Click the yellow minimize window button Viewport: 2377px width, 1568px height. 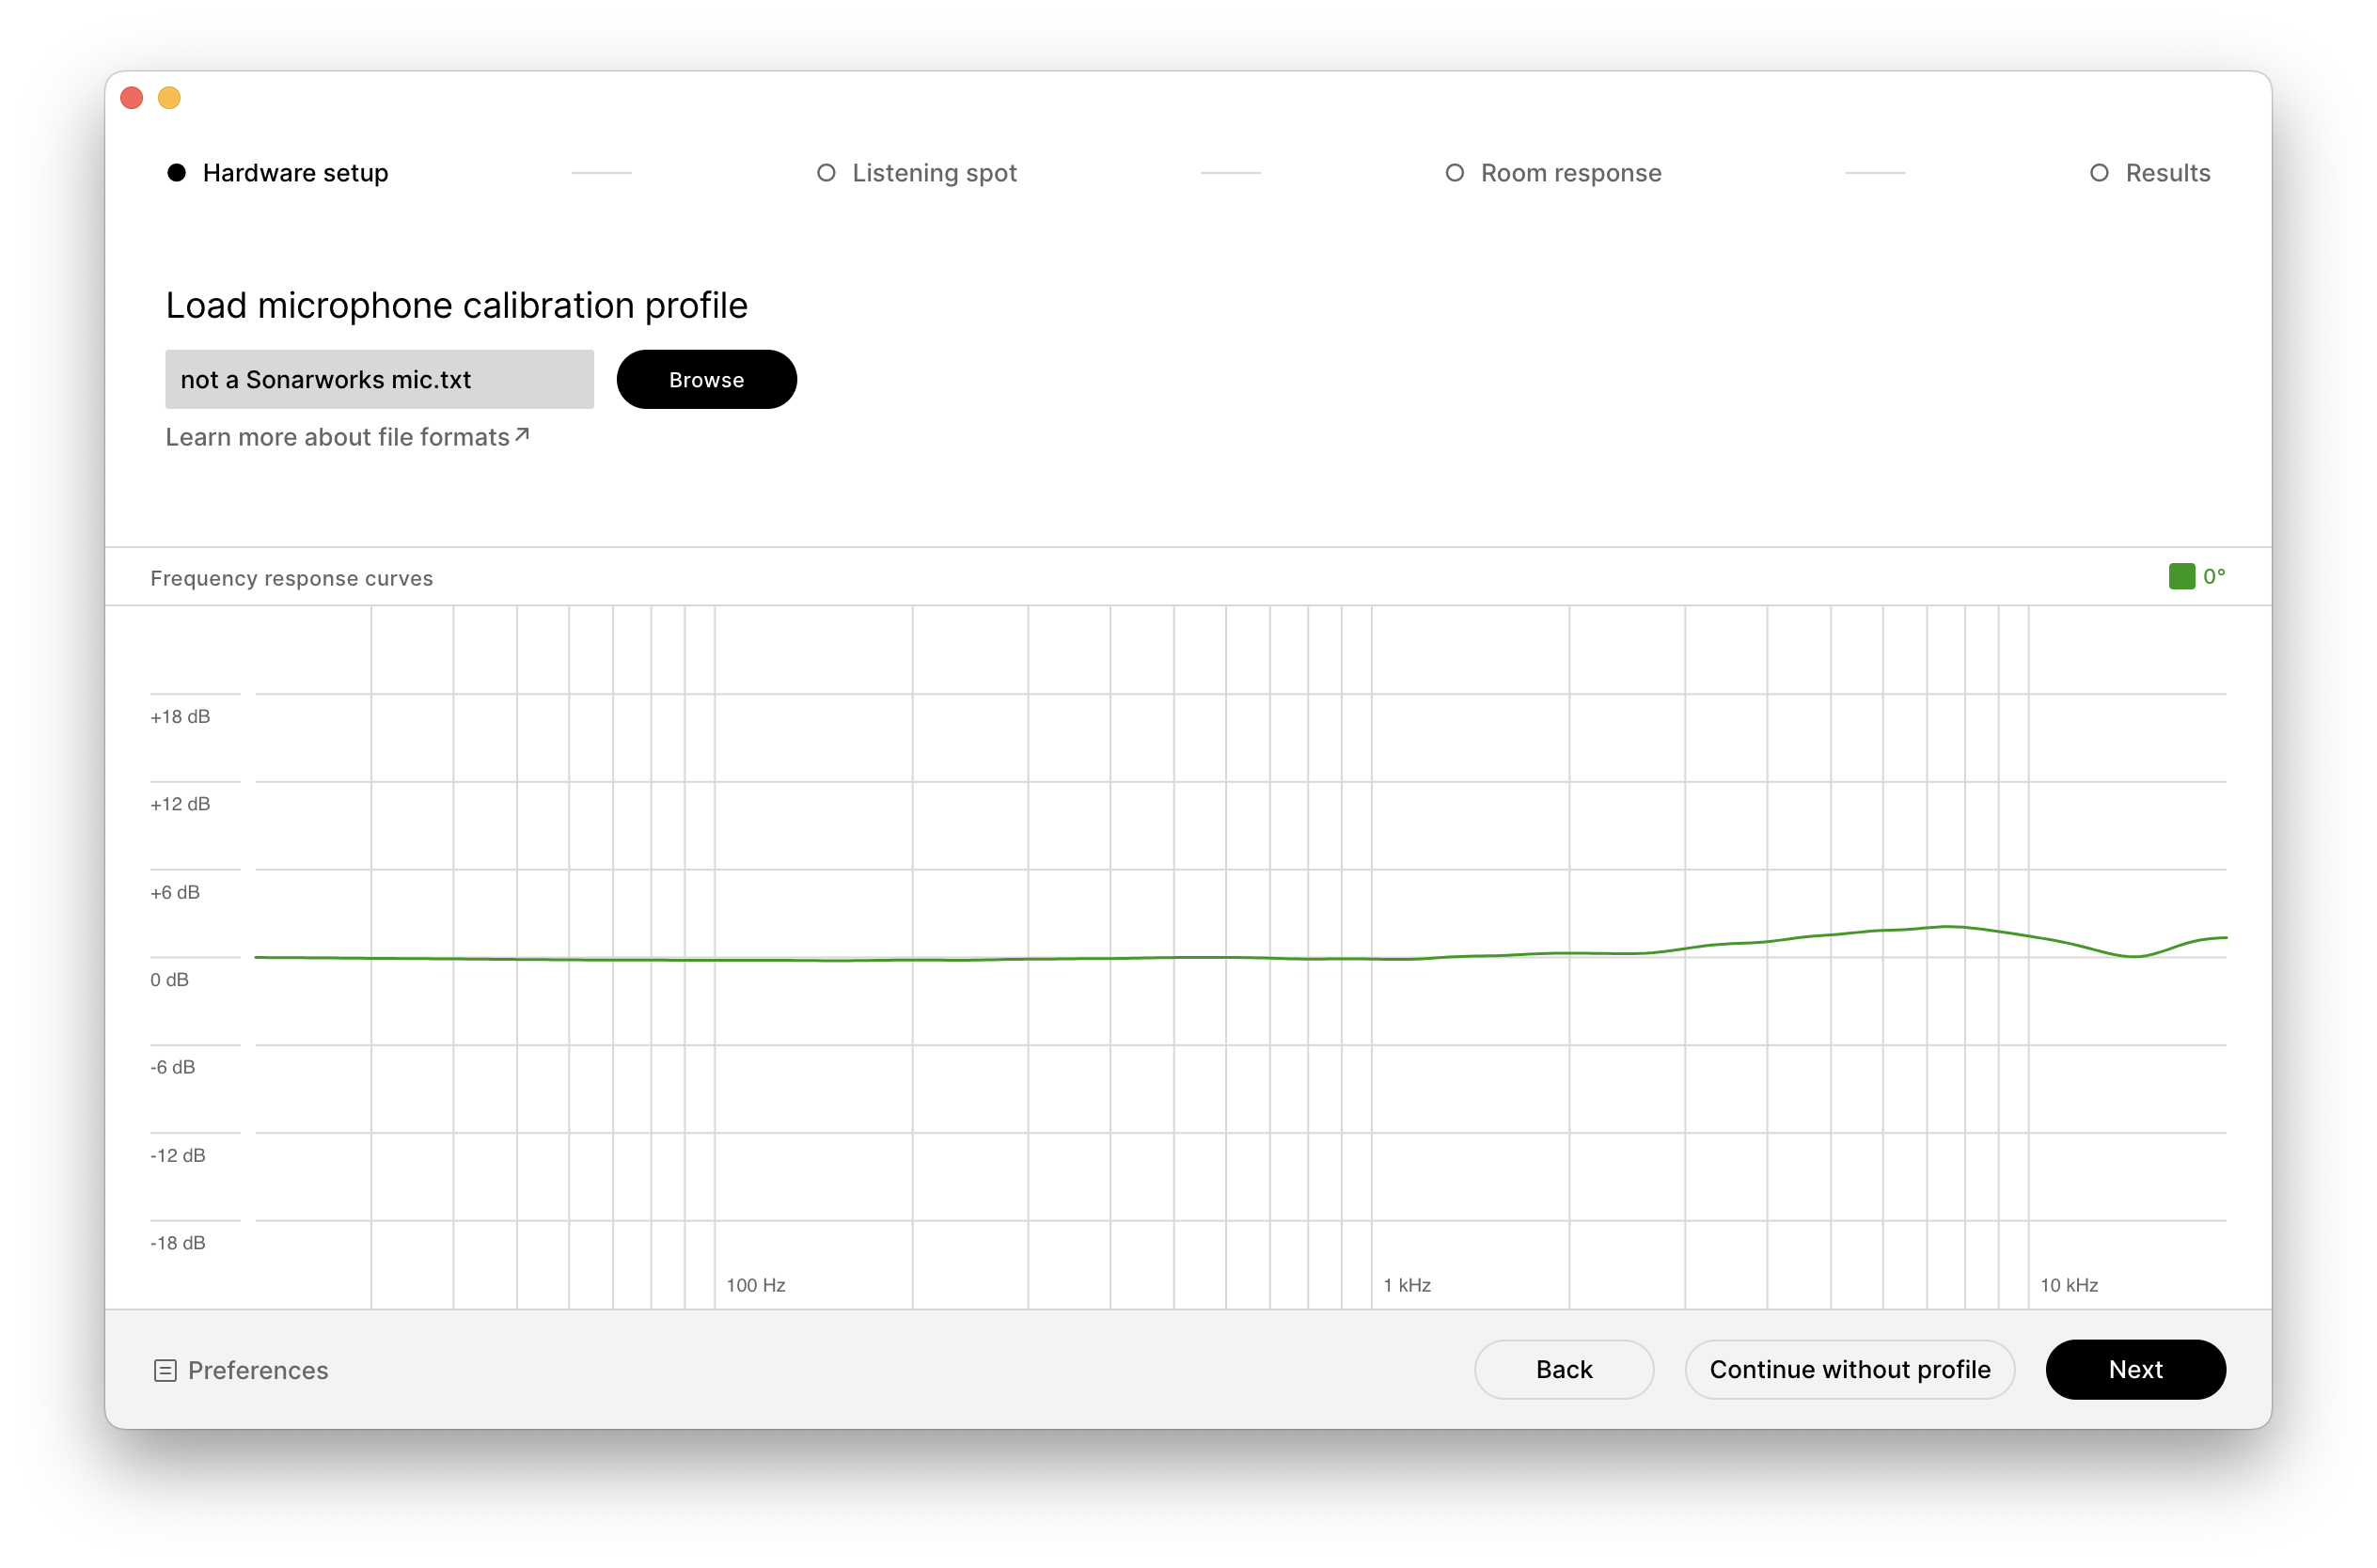[170, 98]
